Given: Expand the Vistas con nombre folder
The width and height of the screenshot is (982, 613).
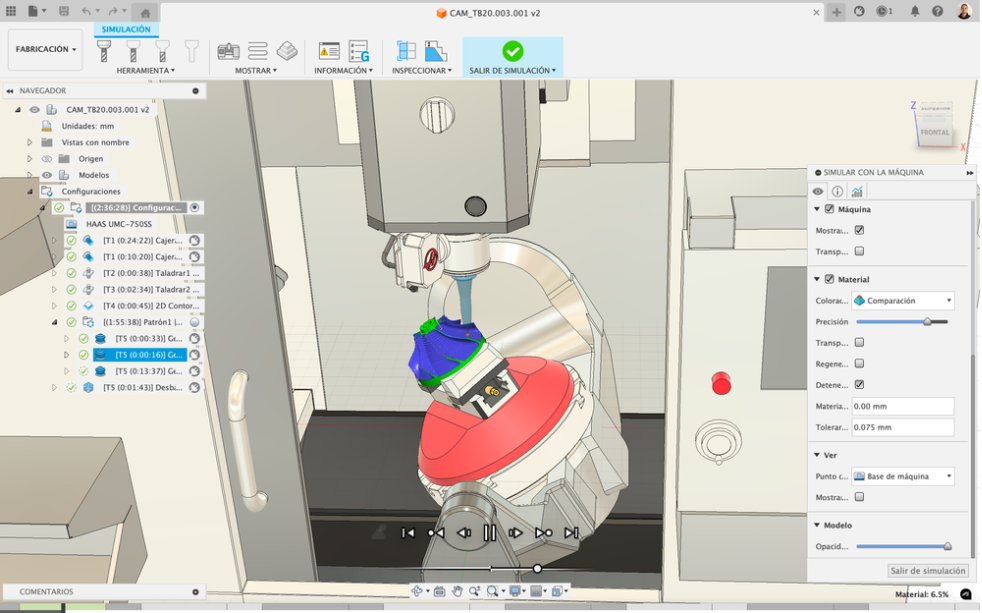Looking at the screenshot, I should (x=29, y=143).
